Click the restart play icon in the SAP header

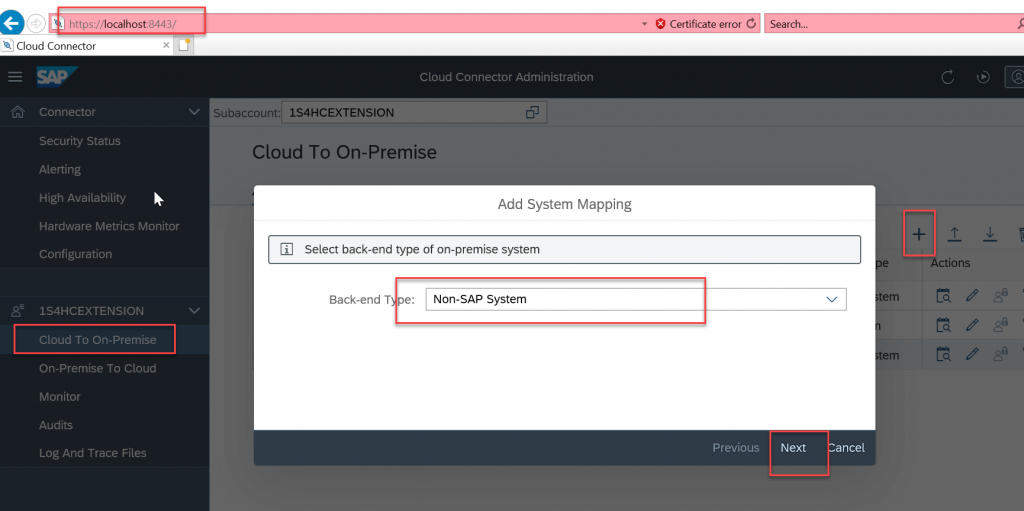[983, 77]
